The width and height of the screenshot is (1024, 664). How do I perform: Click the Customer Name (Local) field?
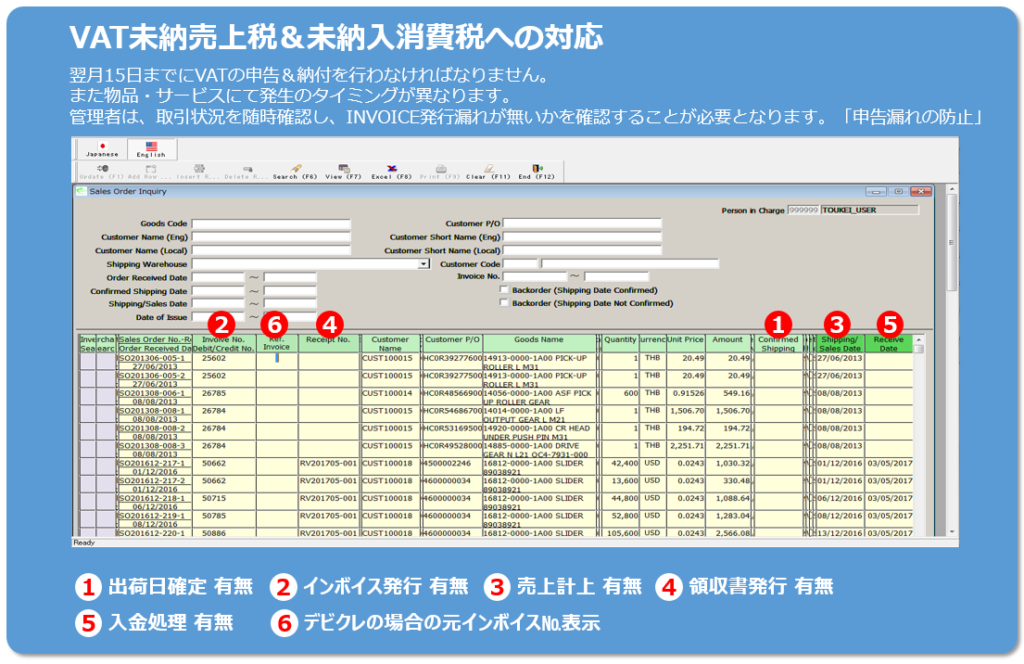pos(271,250)
